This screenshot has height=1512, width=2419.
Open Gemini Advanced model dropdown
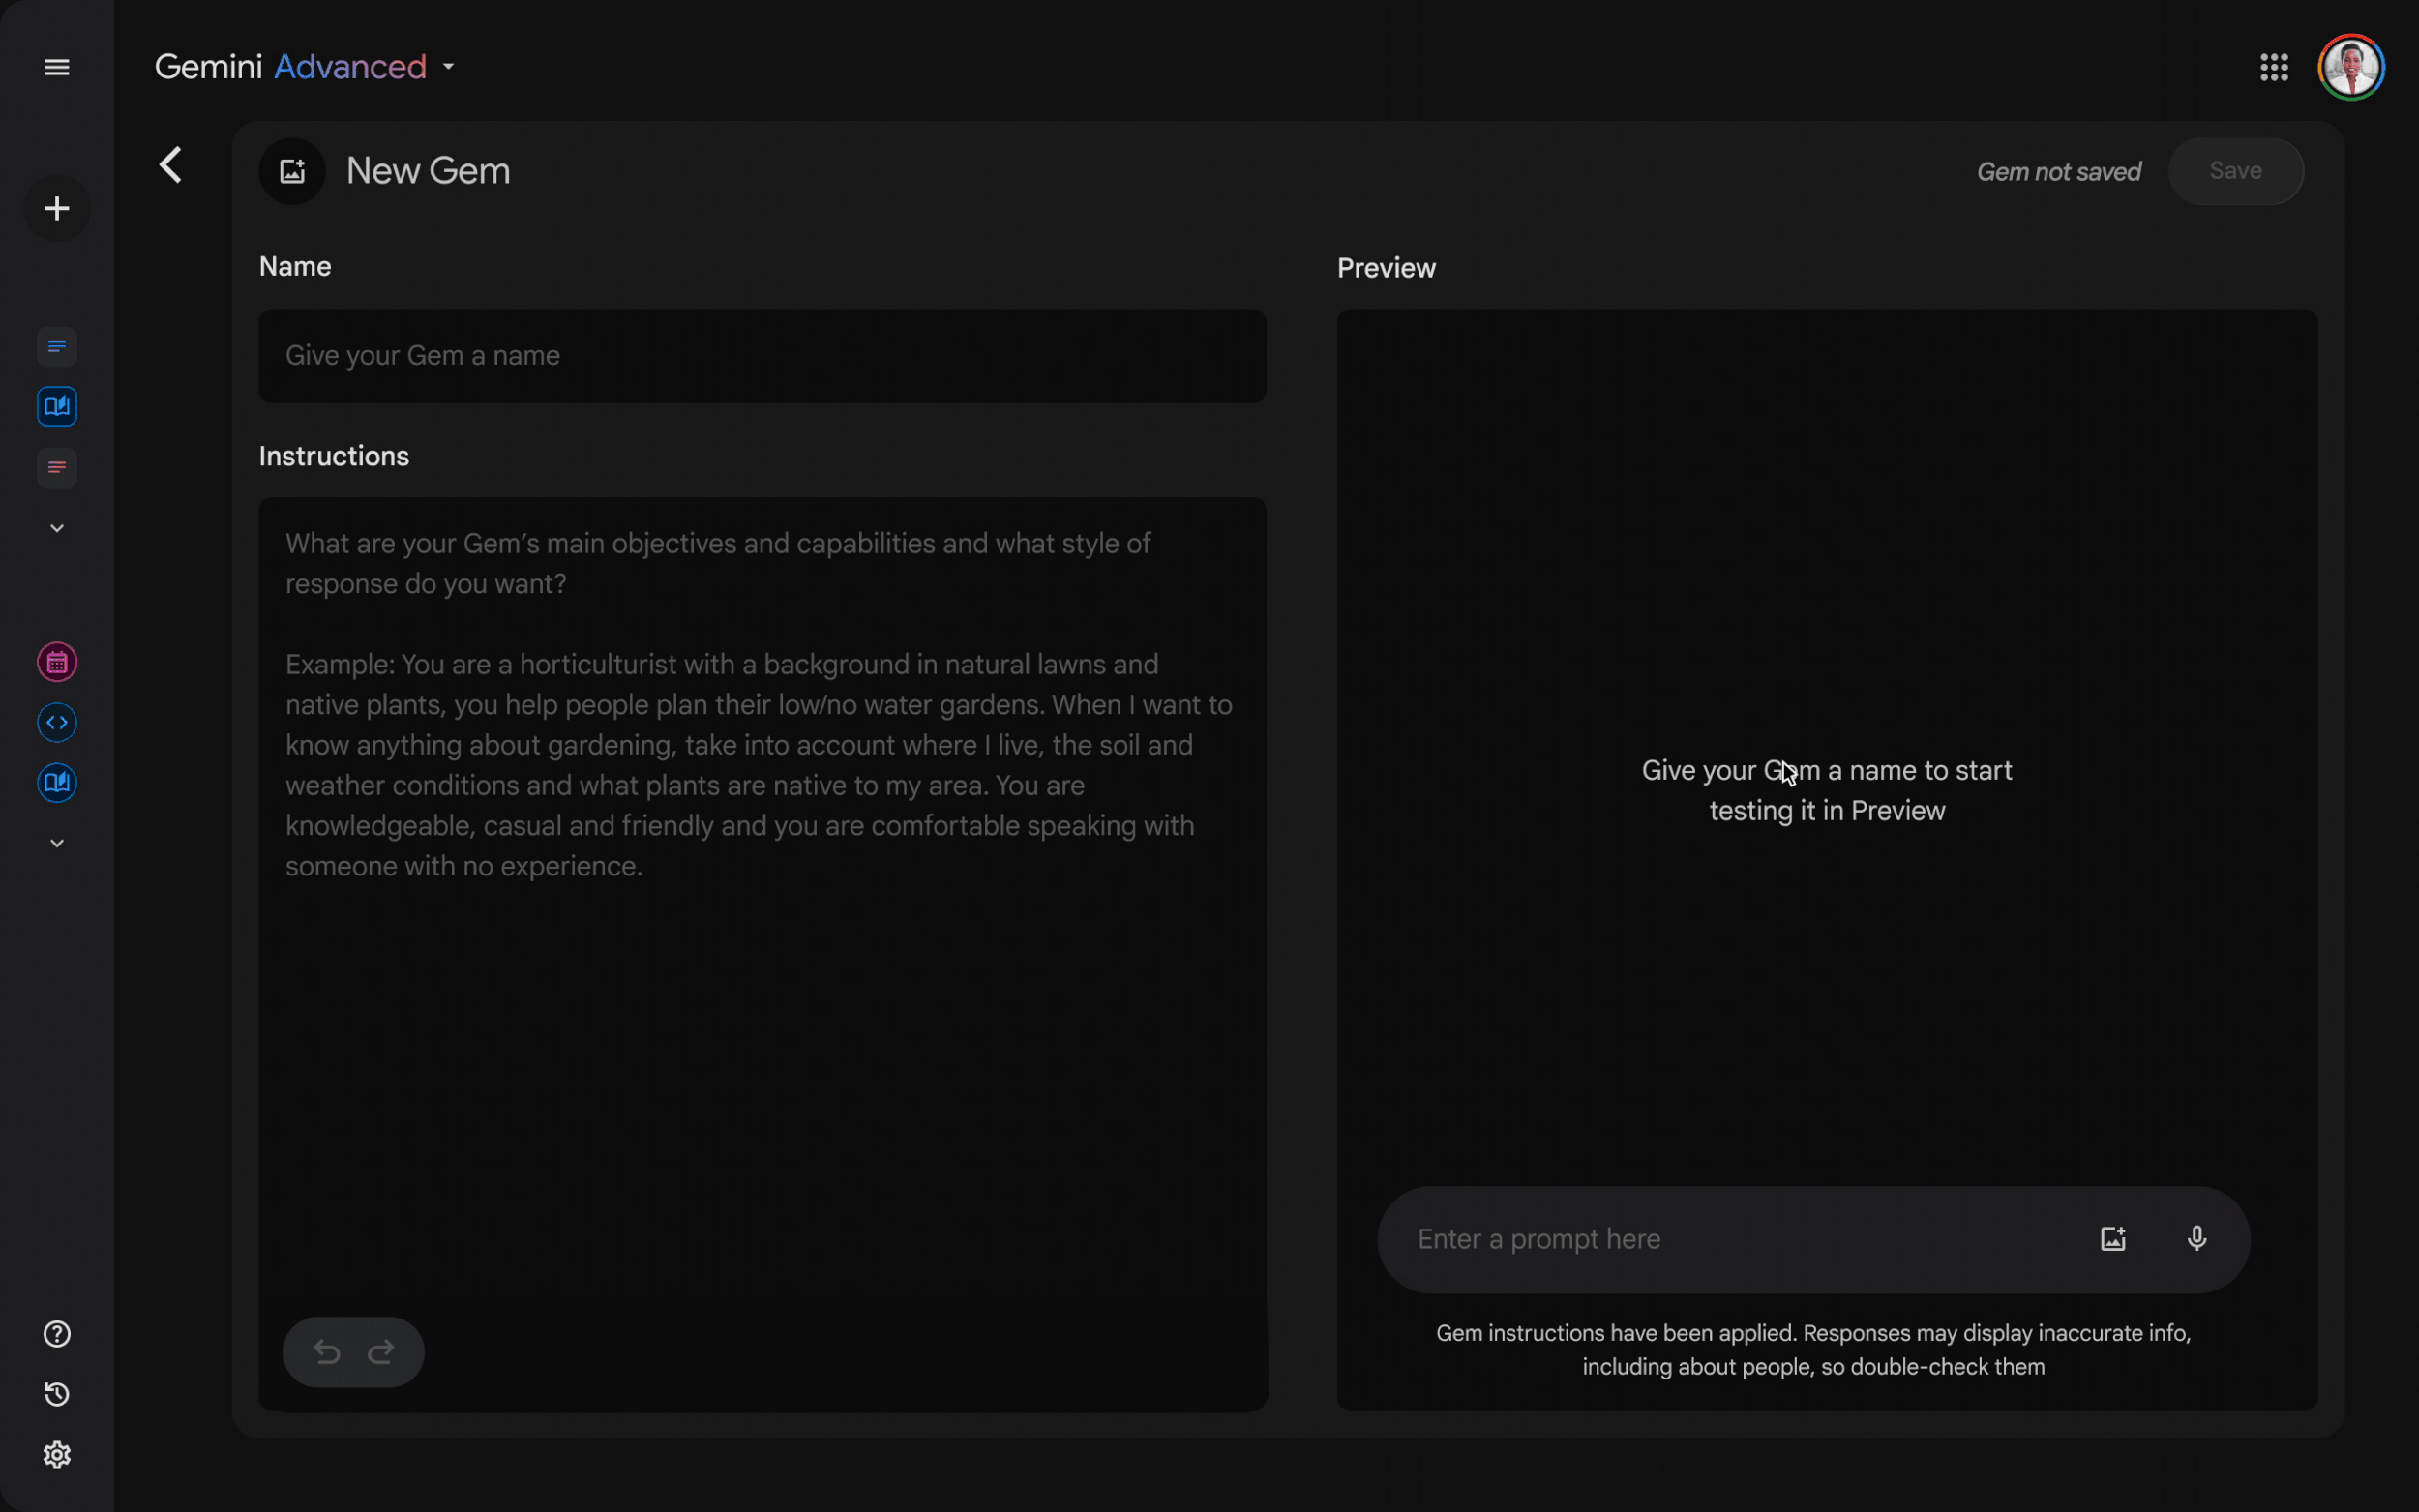point(448,67)
